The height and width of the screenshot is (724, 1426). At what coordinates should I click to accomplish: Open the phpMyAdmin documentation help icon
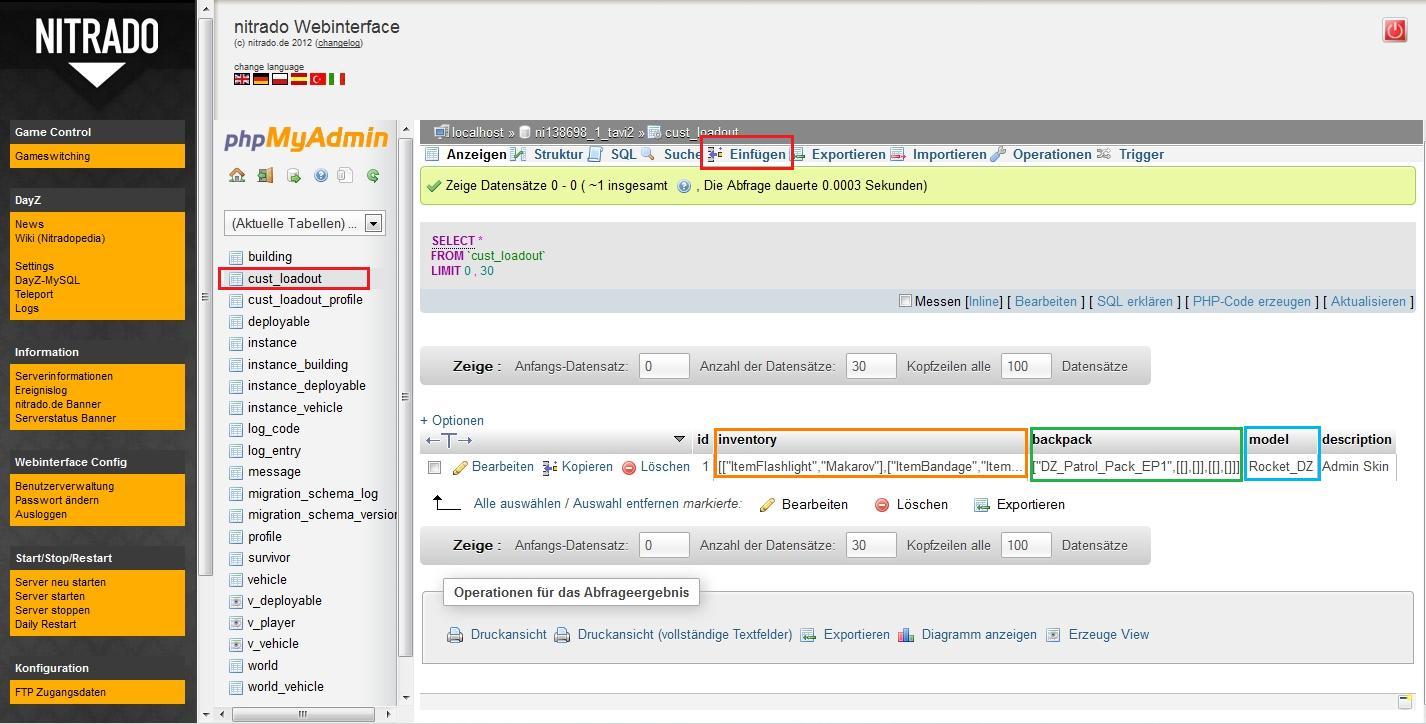pos(321,175)
